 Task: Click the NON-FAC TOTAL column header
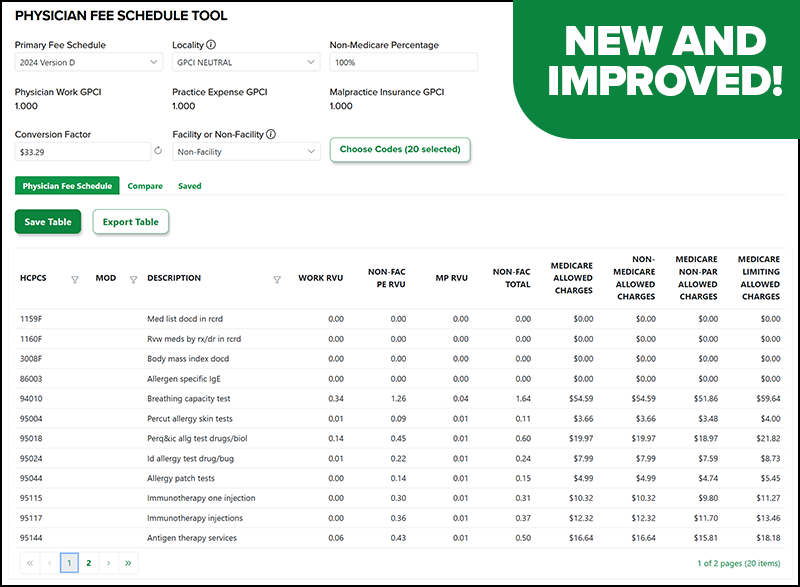(512, 278)
